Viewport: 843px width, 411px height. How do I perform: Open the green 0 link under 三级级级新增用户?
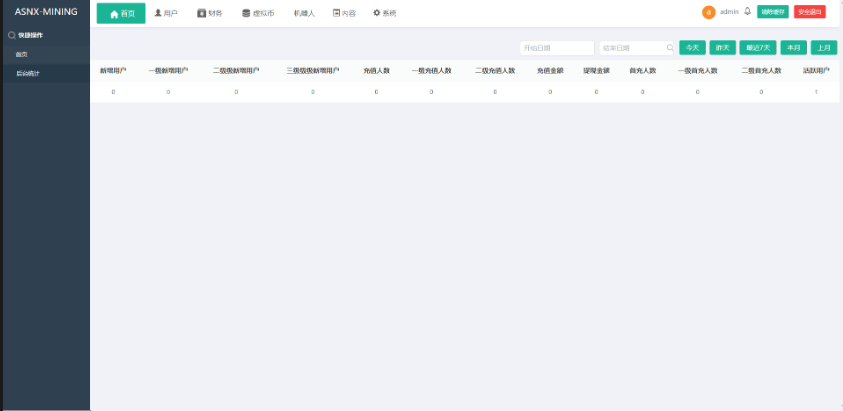313,92
